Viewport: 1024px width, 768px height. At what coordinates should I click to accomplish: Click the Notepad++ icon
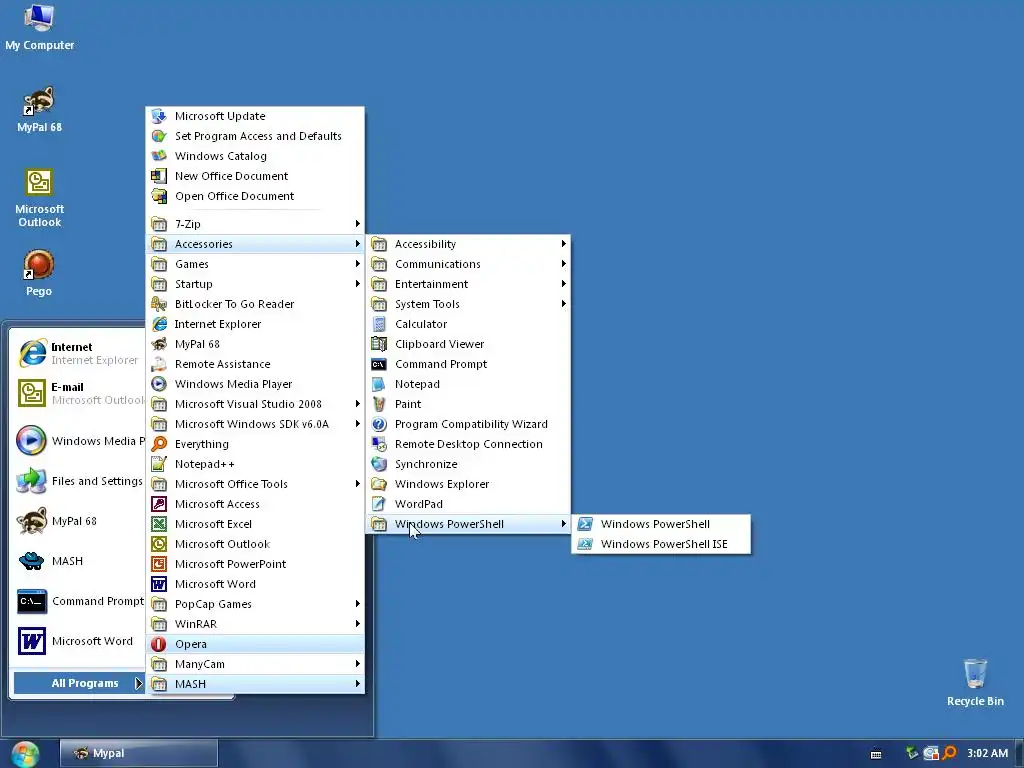[159, 464]
